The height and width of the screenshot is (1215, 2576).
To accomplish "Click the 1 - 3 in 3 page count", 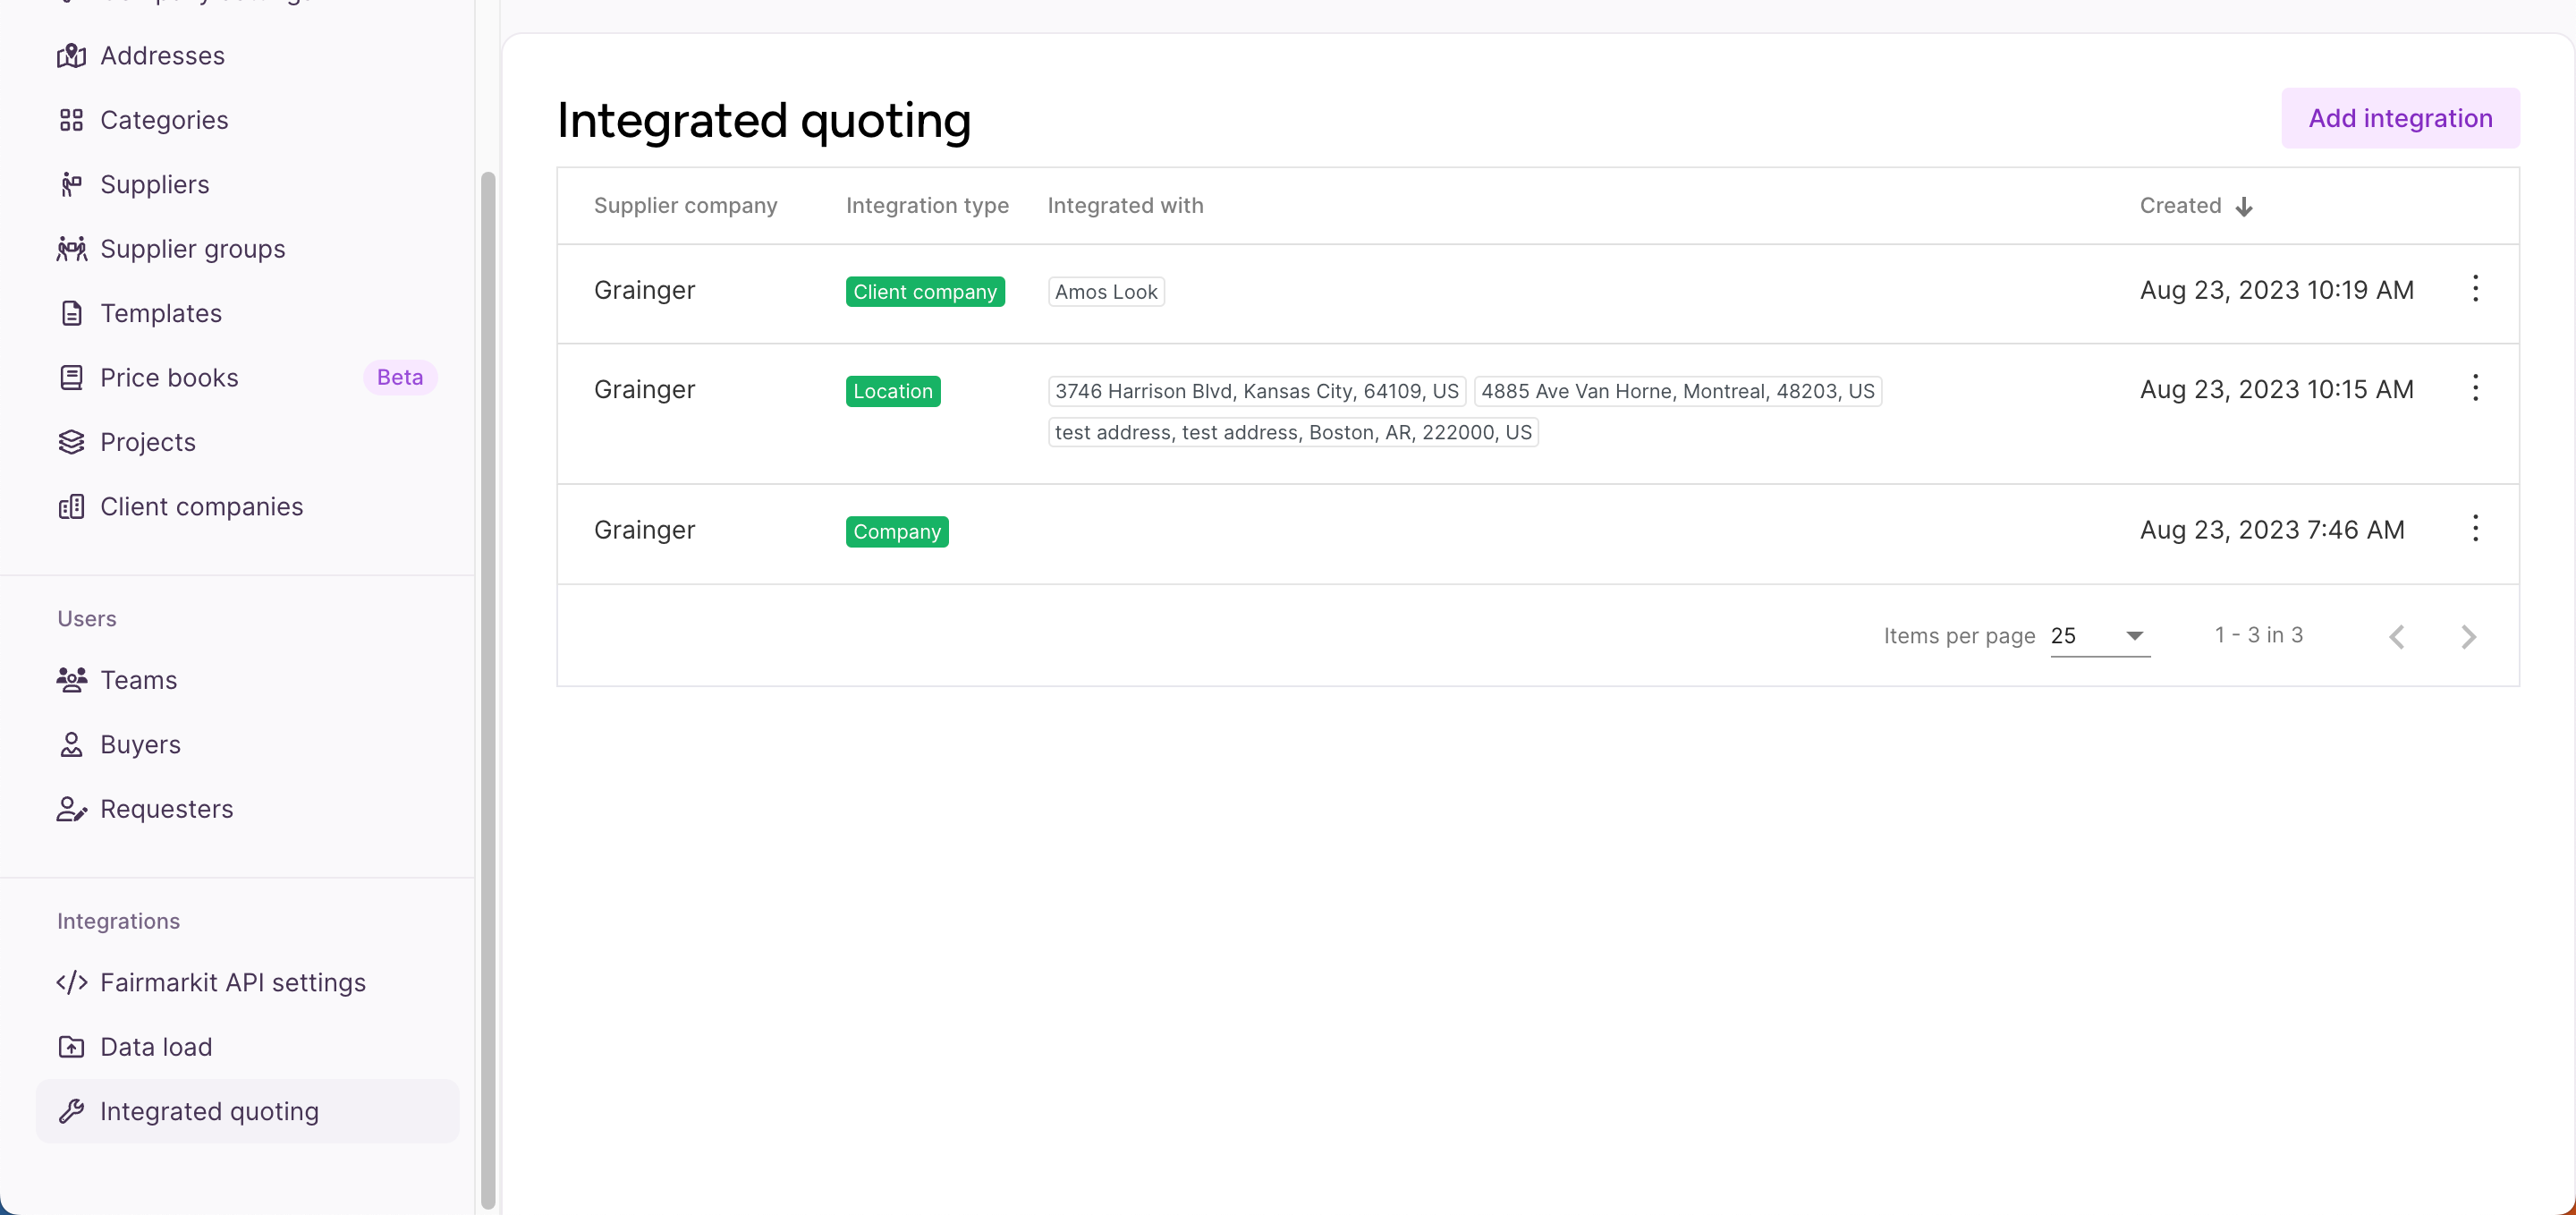I will coord(2258,635).
